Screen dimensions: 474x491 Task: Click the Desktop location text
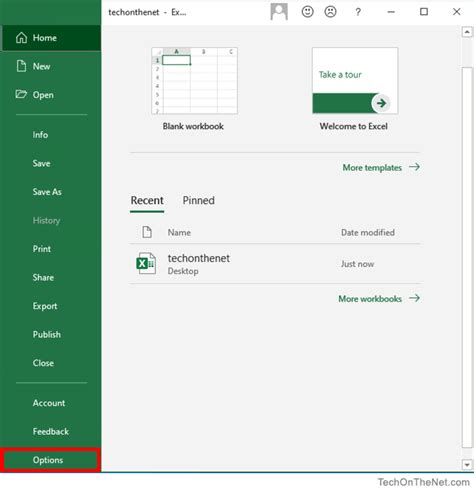(x=183, y=271)
